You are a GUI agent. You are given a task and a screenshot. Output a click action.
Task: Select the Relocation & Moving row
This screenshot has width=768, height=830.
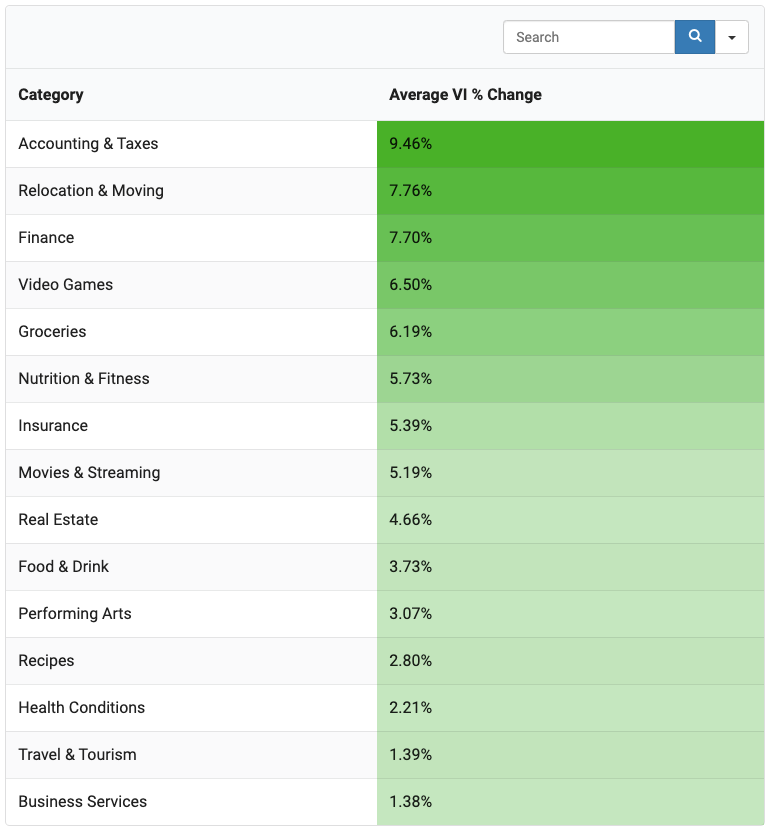pyautogui.click(x=385, y=191)
